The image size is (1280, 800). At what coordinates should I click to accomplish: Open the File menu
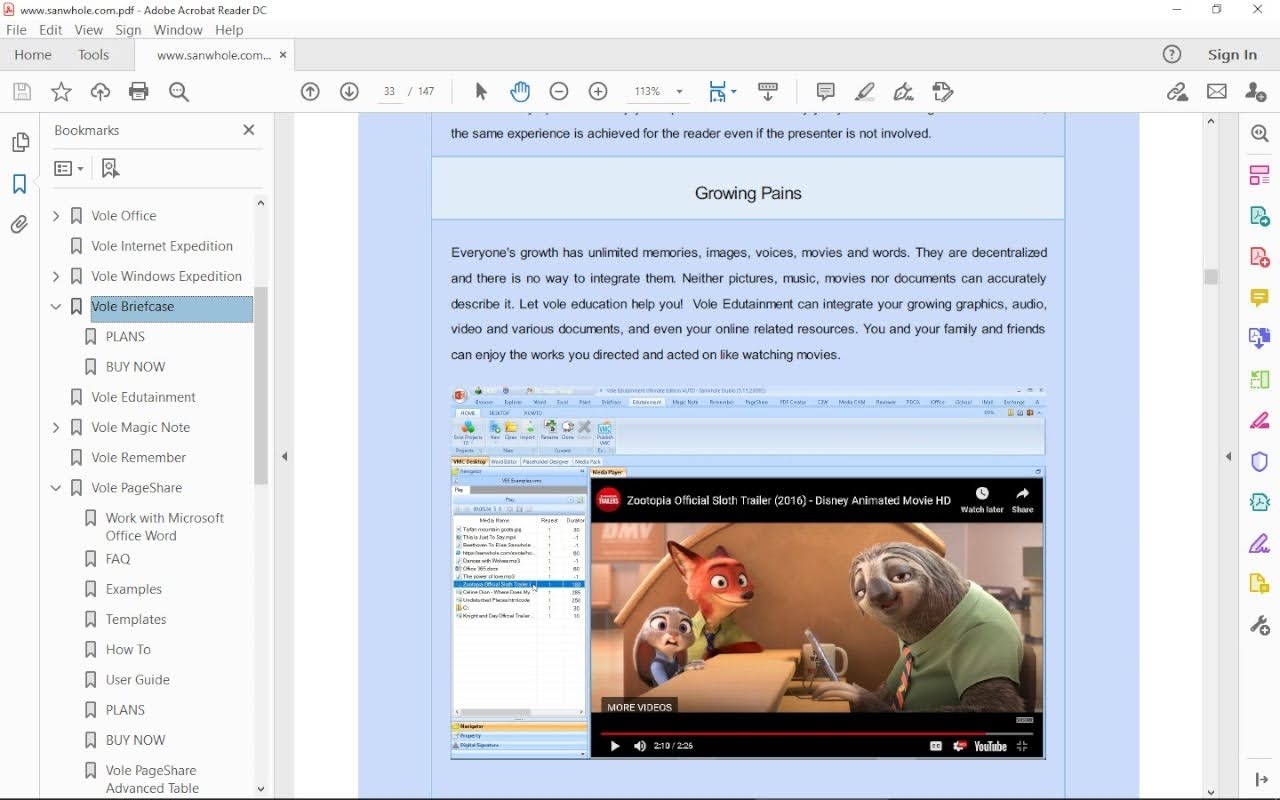pos(16,30)
